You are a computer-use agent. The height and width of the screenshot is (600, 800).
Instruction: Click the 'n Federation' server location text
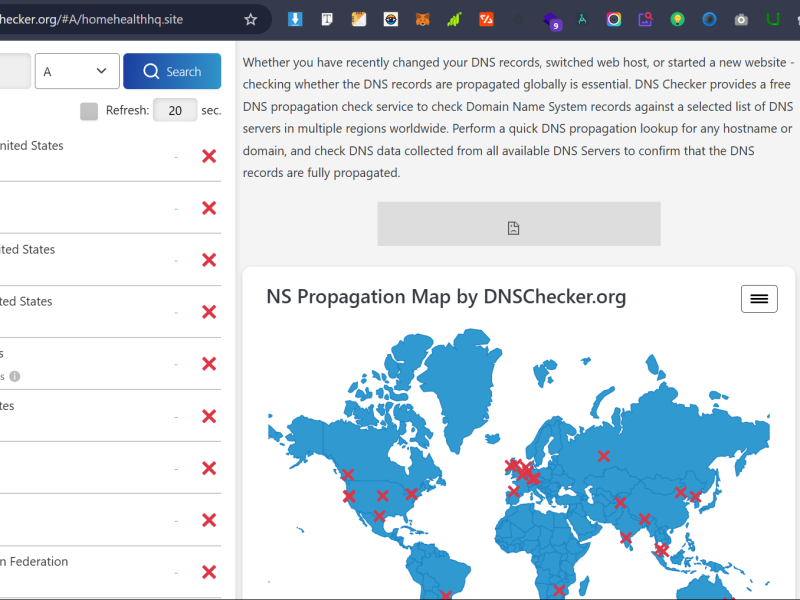pyautogui.click(x=34, y=561)
